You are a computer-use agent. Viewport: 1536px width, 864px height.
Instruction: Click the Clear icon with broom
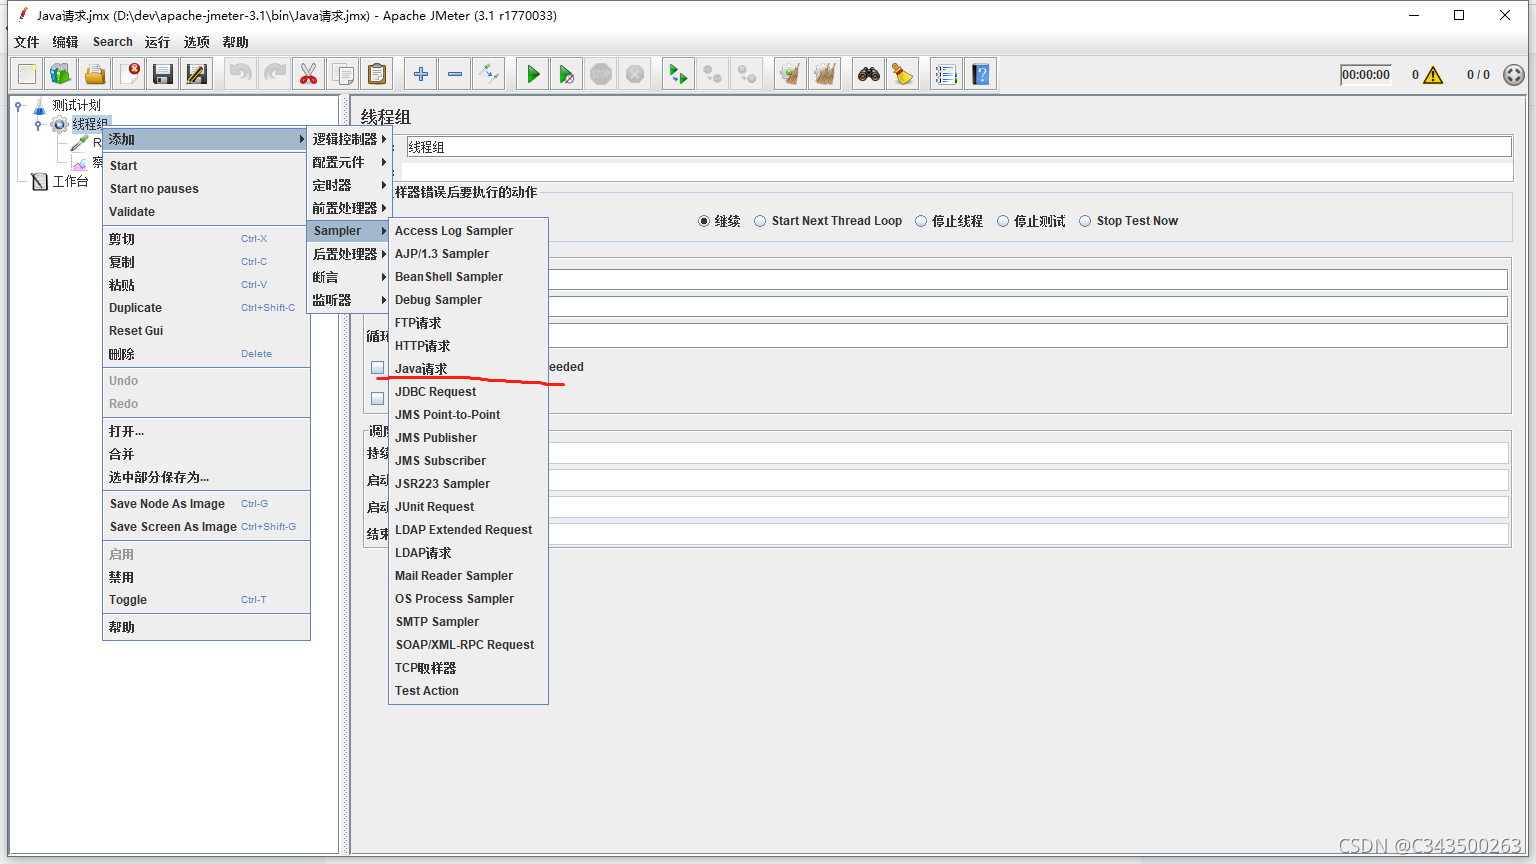point(791,74)
